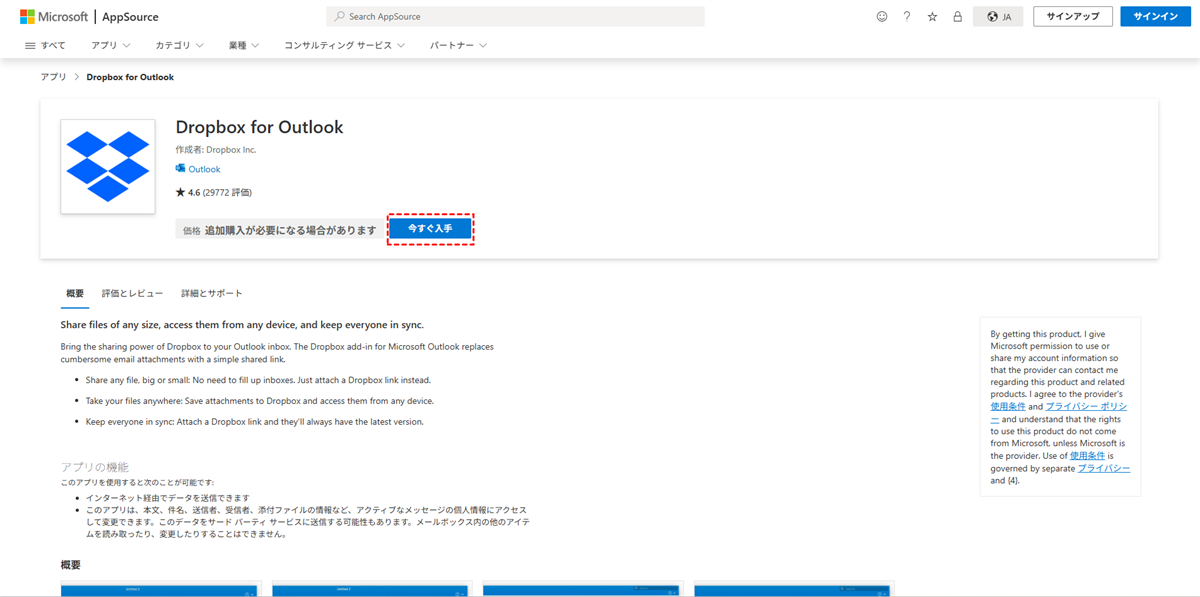1200x597 pixels.
Task: Open the Outlook product link
Action: pos(204,169)
